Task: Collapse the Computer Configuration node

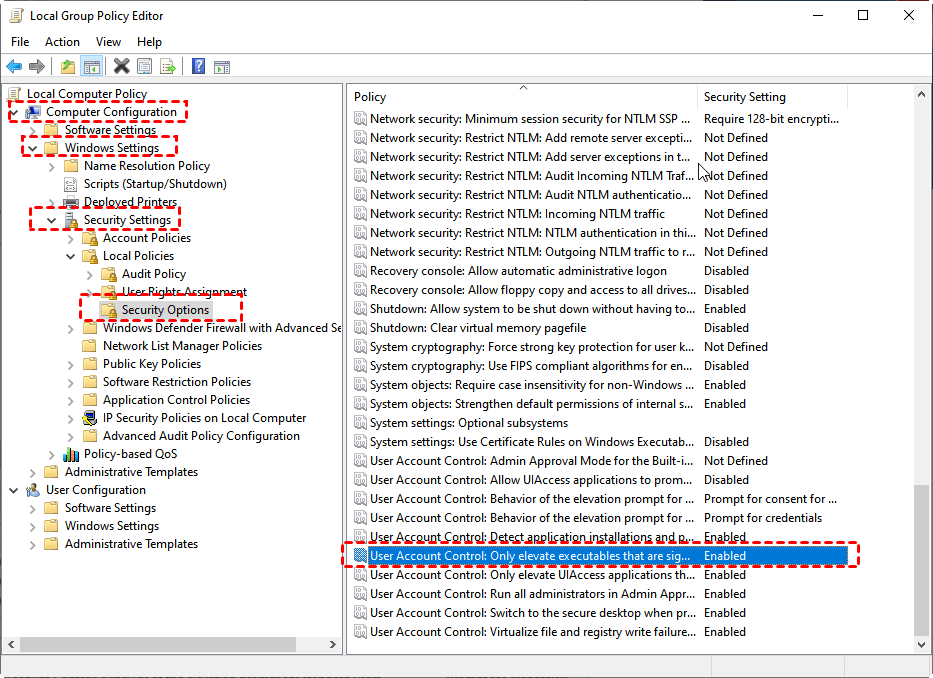Action: [x=15, y=112]
